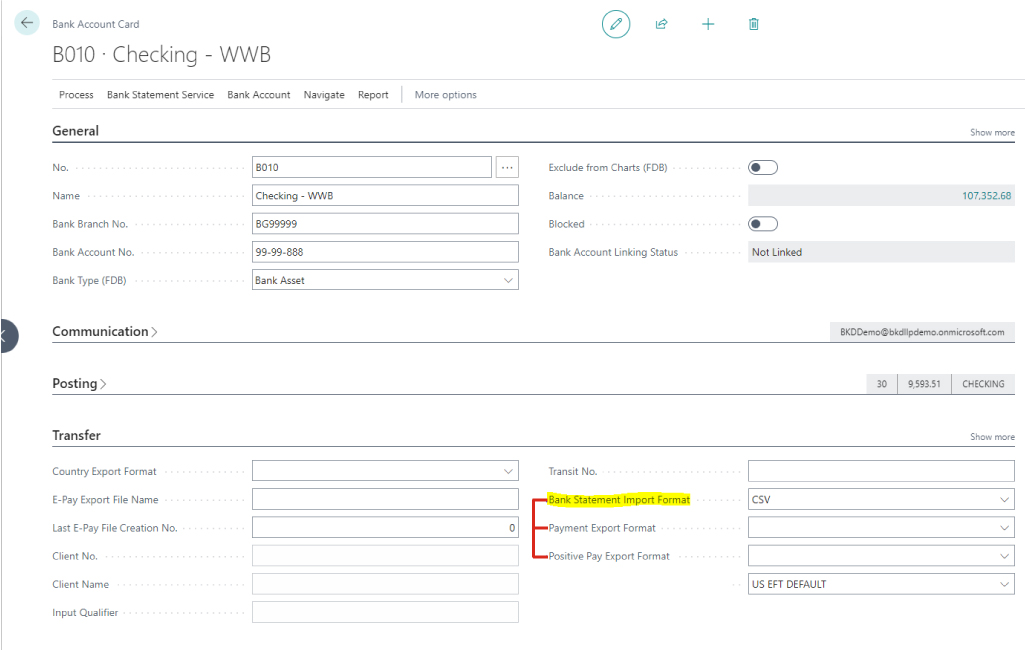
Task: Click the Balance amount 107,352.68
Action: [x=986, y=196]
